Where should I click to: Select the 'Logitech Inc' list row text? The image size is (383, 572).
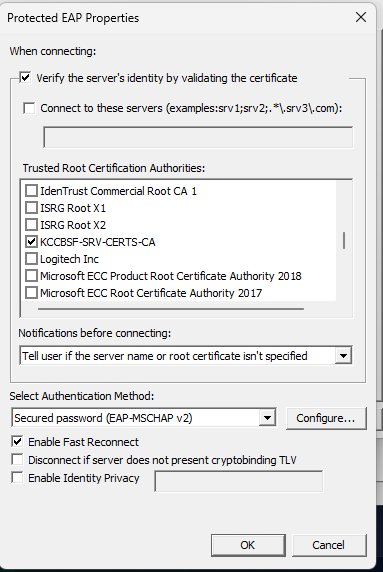tap(69, 259)
